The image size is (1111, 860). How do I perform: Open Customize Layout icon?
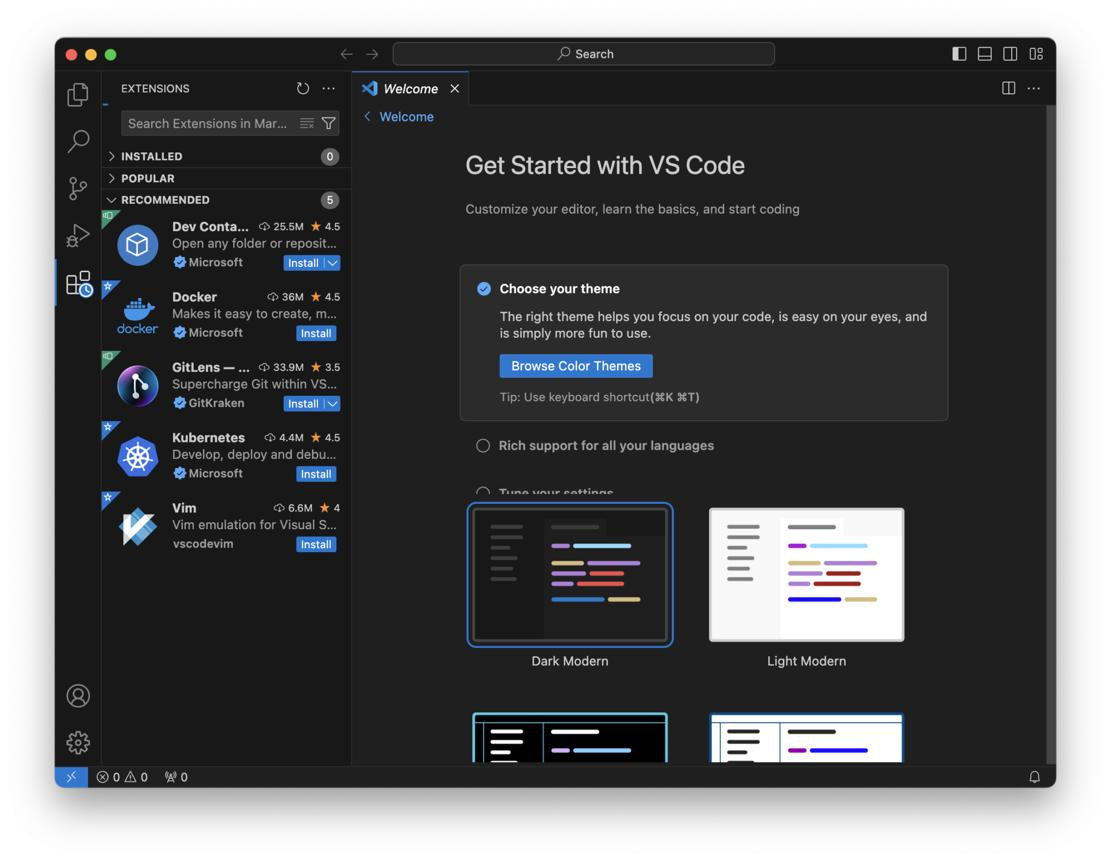click(1036, 54)
